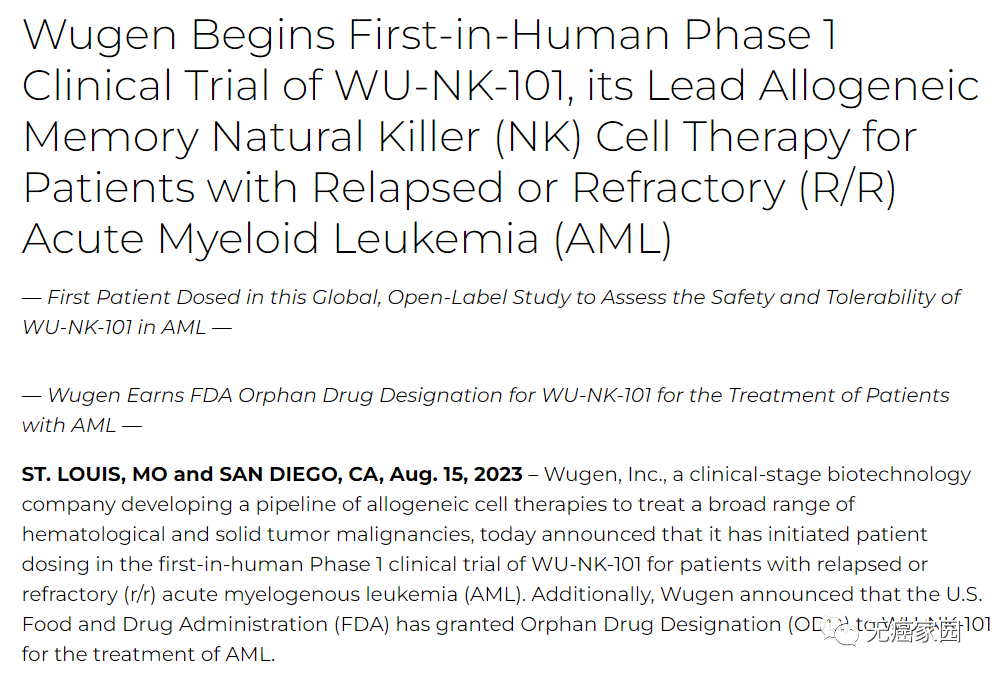Click 'Food and Drug Administration (FDA)' text
This screenshot has width=994, height=675.
(x=206, y=624)
